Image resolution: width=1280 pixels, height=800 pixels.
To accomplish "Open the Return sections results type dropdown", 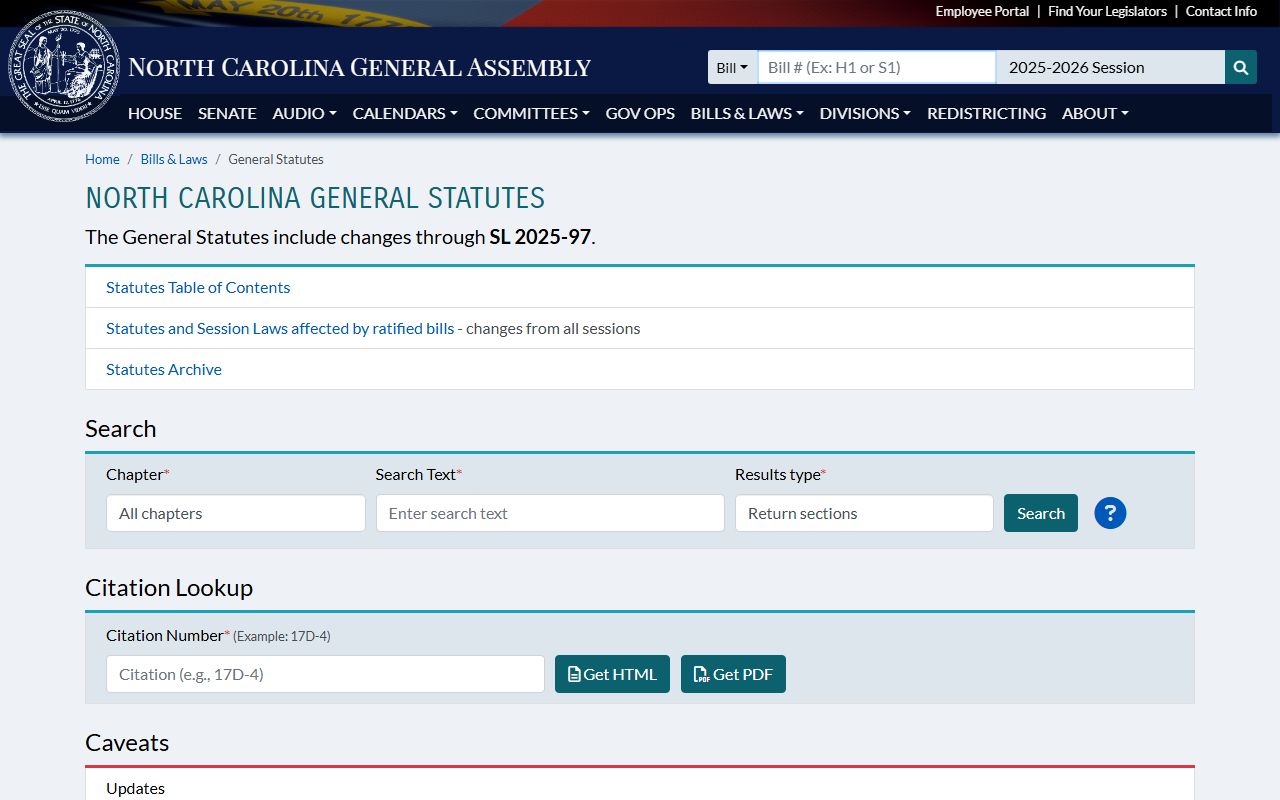I will [864, 513].
